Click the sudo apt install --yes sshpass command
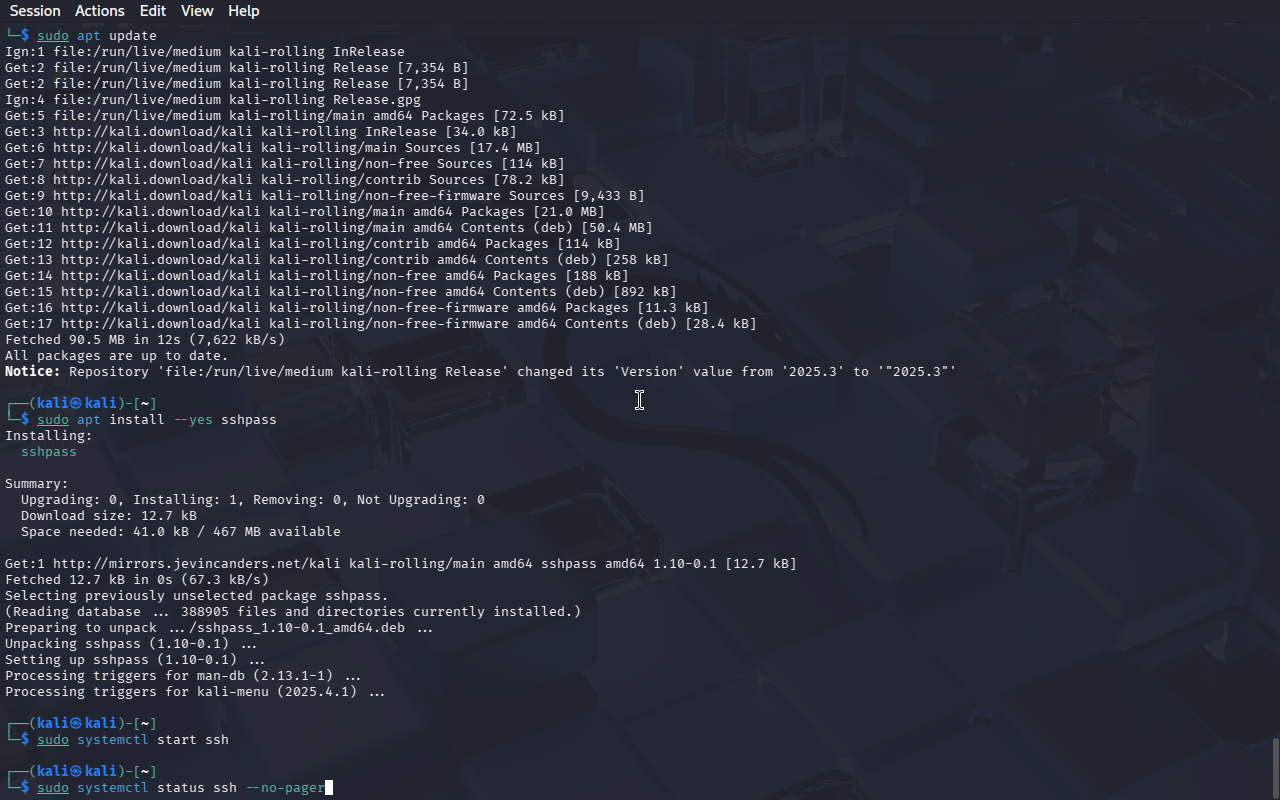This screenshot has height=800, width=1280. point(157,420)
